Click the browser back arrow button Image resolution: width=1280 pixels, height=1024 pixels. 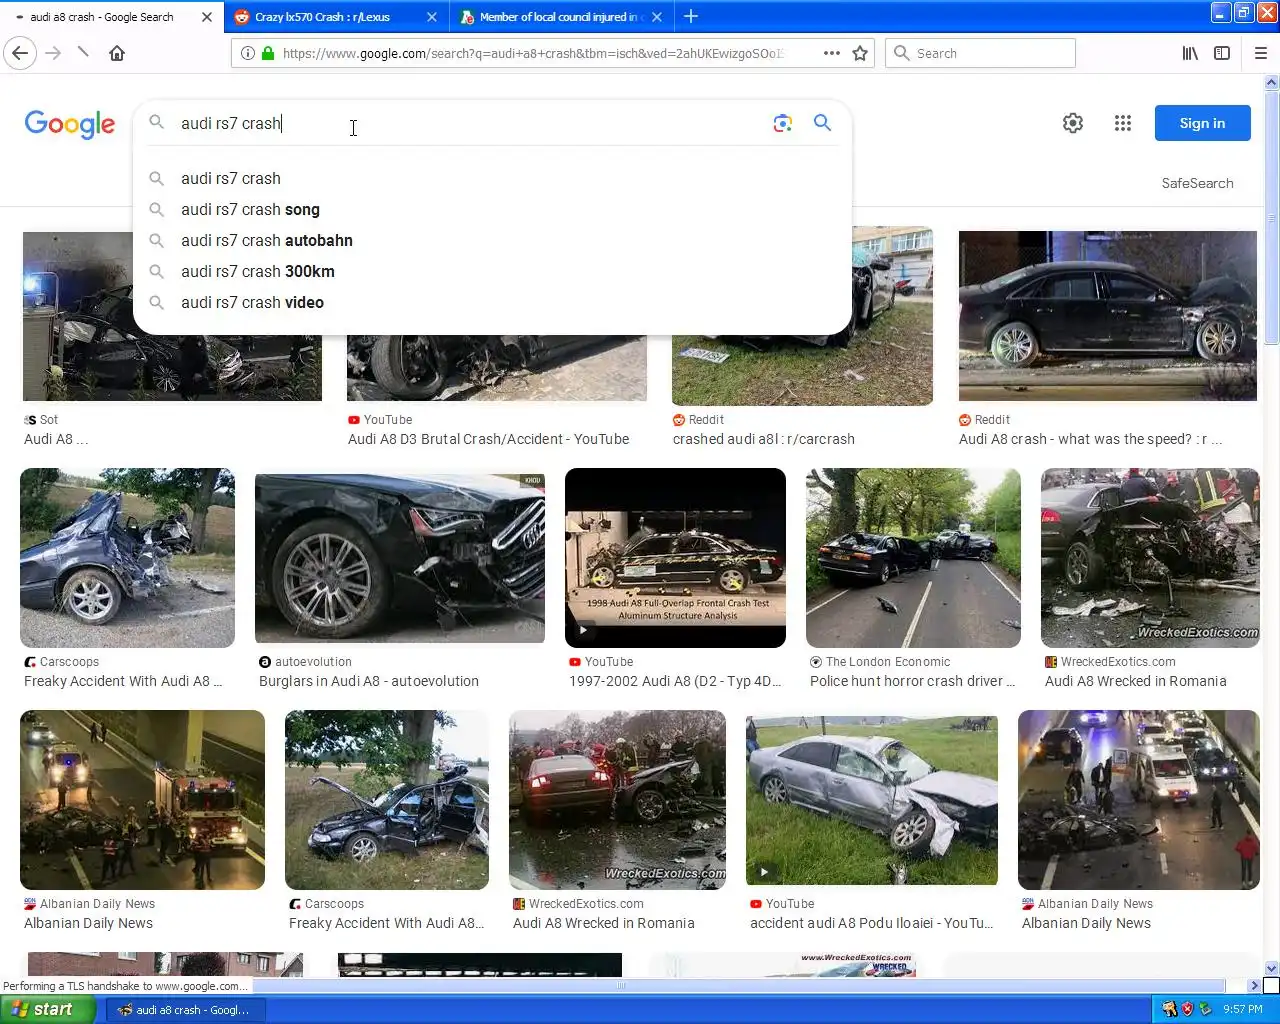click(x=21, y=53)
